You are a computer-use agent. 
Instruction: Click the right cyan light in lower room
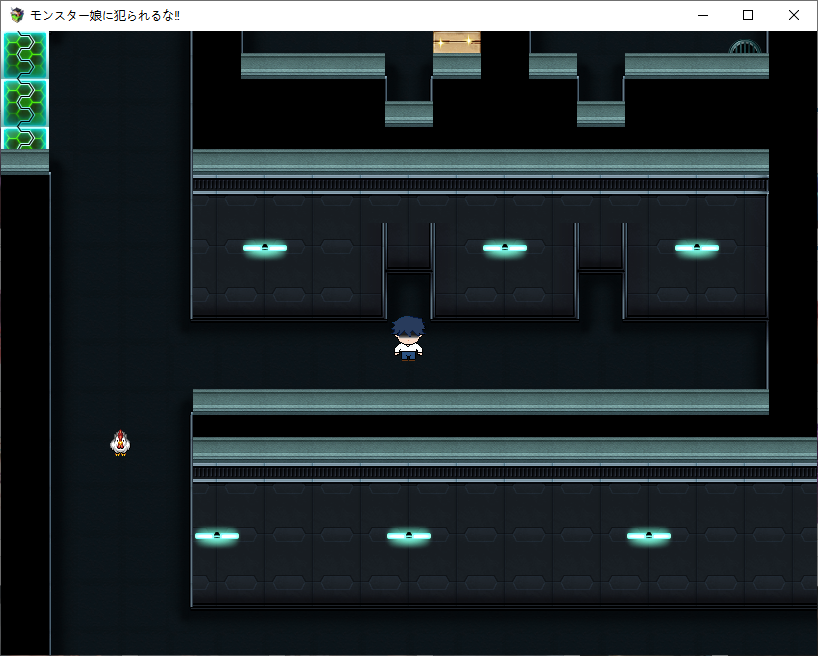pyautogui.click(x=649, y=535)
